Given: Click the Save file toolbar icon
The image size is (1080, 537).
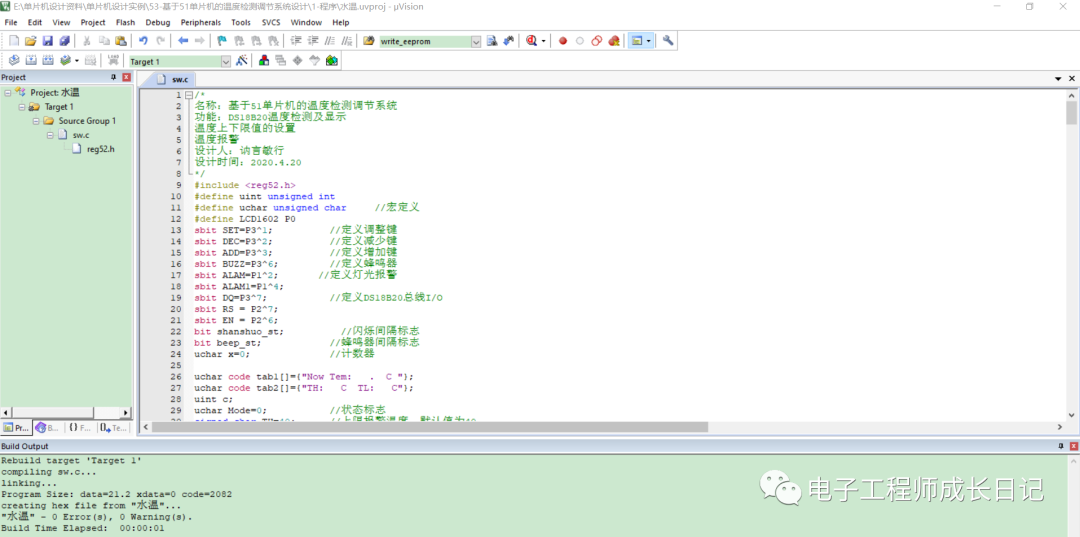Looking at the screenshot, I should coord(47,41).
